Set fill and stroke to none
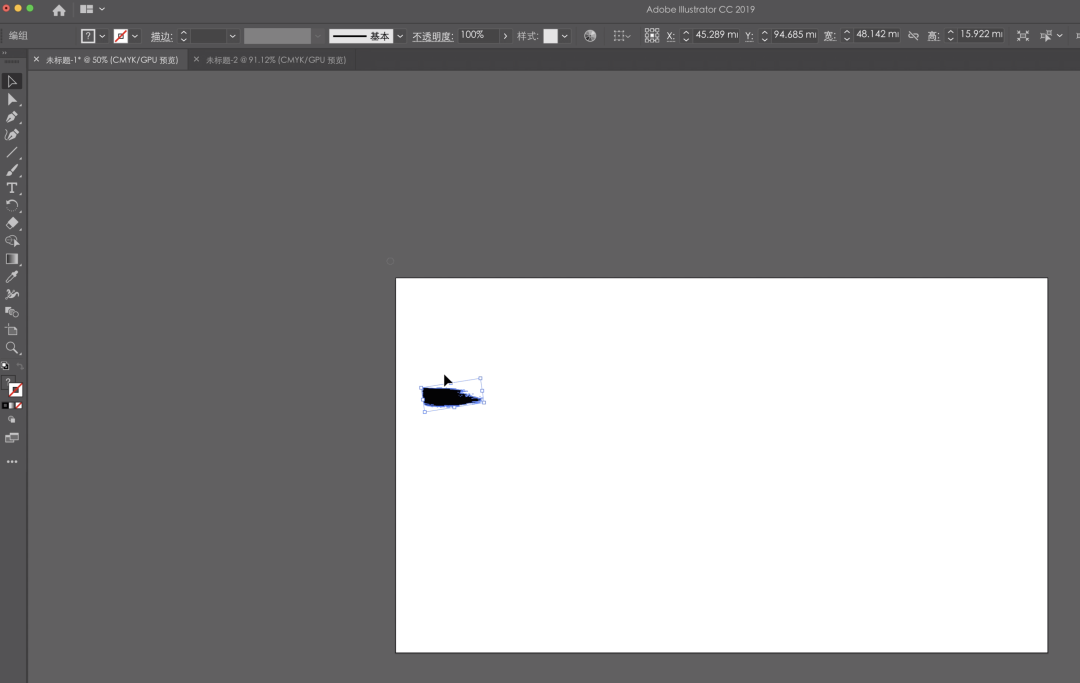This screenshot has width=1080, height=683. 19,405
